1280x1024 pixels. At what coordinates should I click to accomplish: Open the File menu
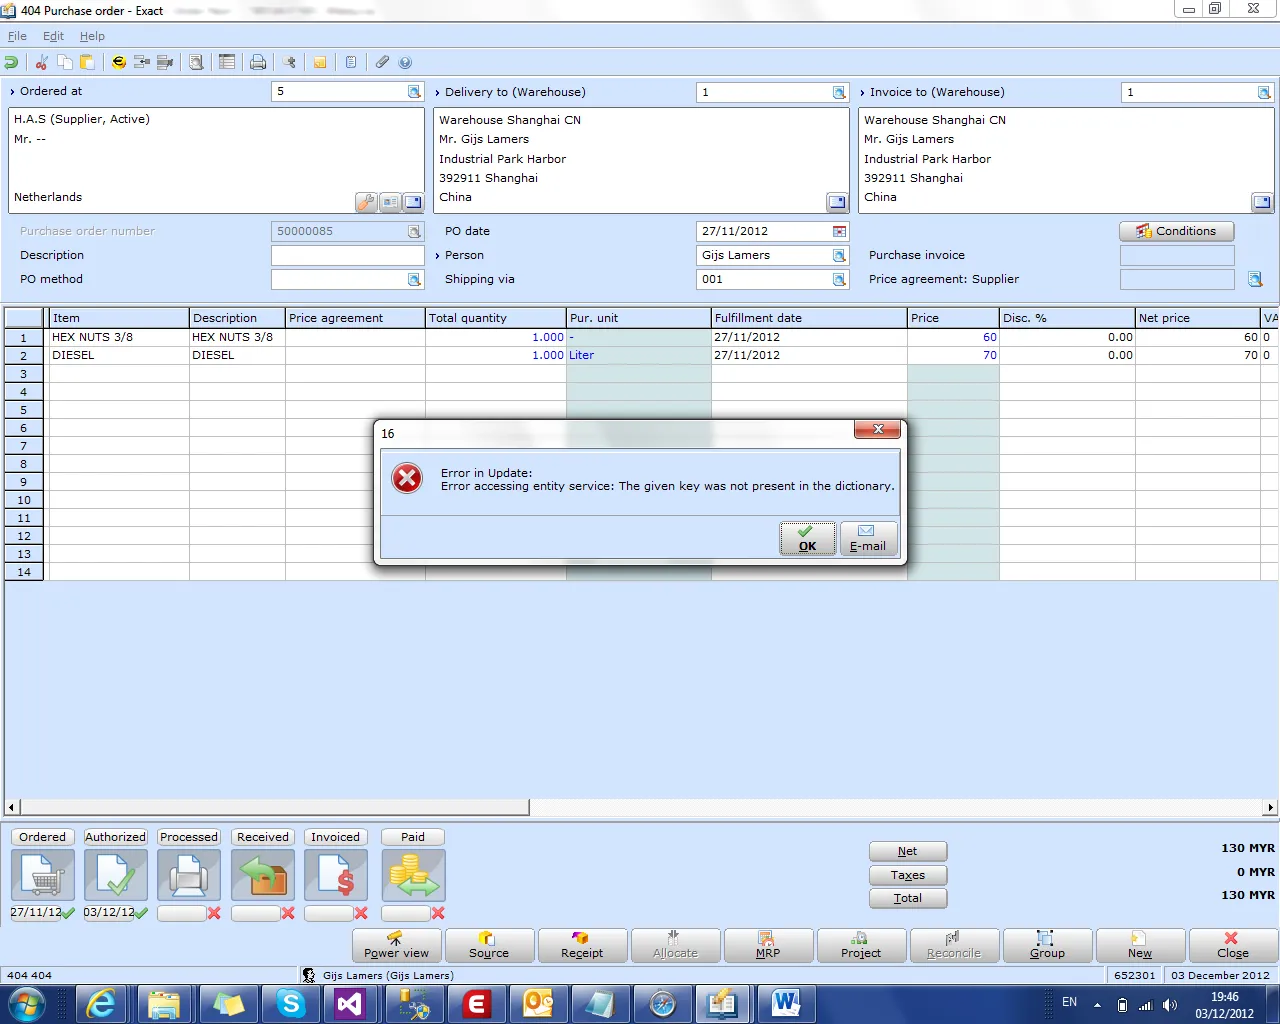[17, 36]
